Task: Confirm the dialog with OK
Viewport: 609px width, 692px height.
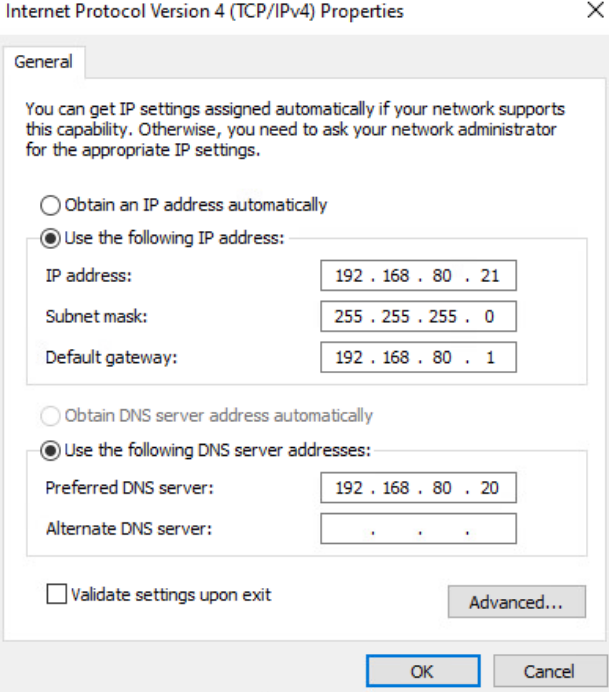Action: click(x=422, y=671)
